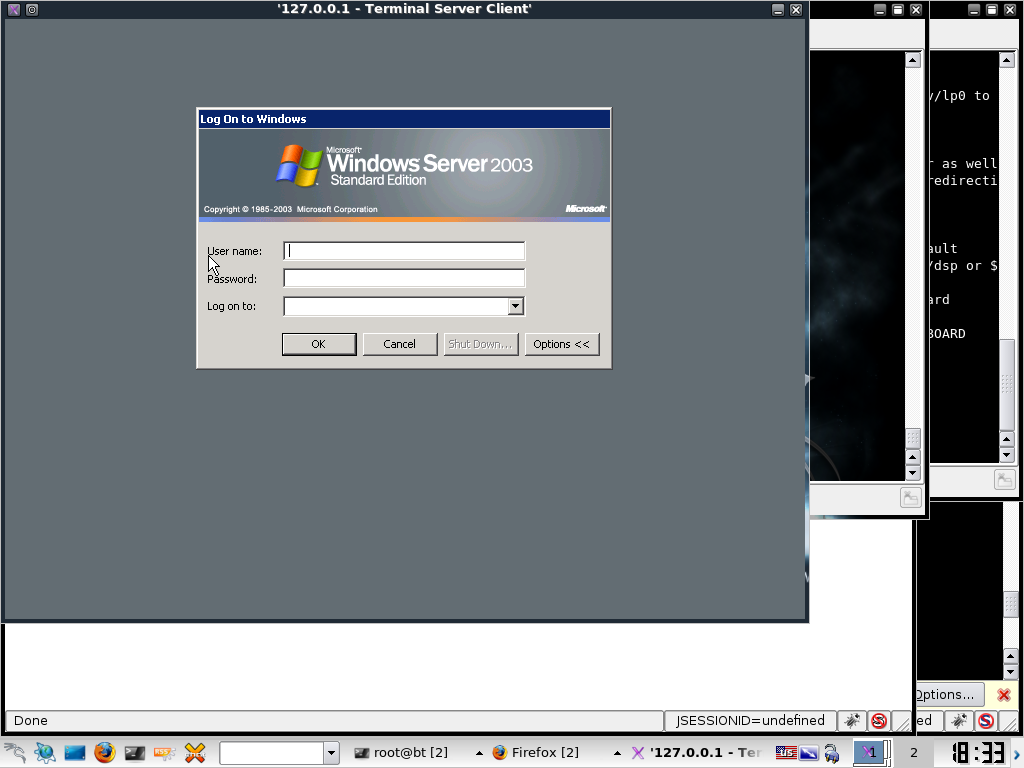This screenshot has width=1024, height=768.
Task: Click the 18:33 clock
Action: 977,753
